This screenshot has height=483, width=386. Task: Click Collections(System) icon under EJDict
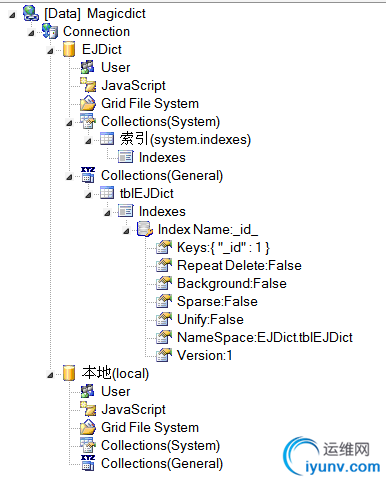click(x=88, y=121)
